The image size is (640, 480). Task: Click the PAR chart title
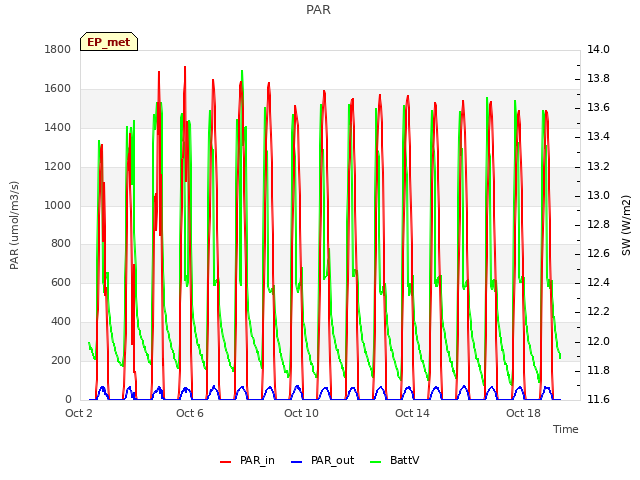click(x=318, y=10)
